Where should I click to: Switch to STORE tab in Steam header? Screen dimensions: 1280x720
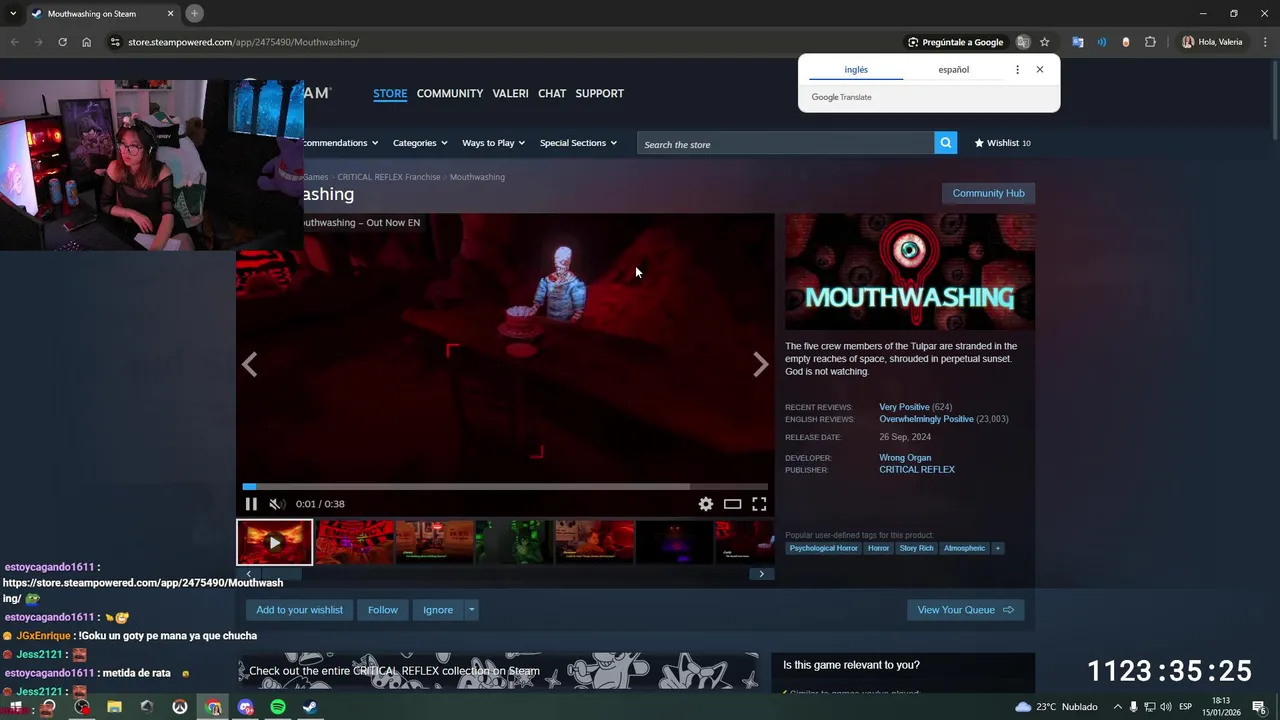(x=390, y=93)
